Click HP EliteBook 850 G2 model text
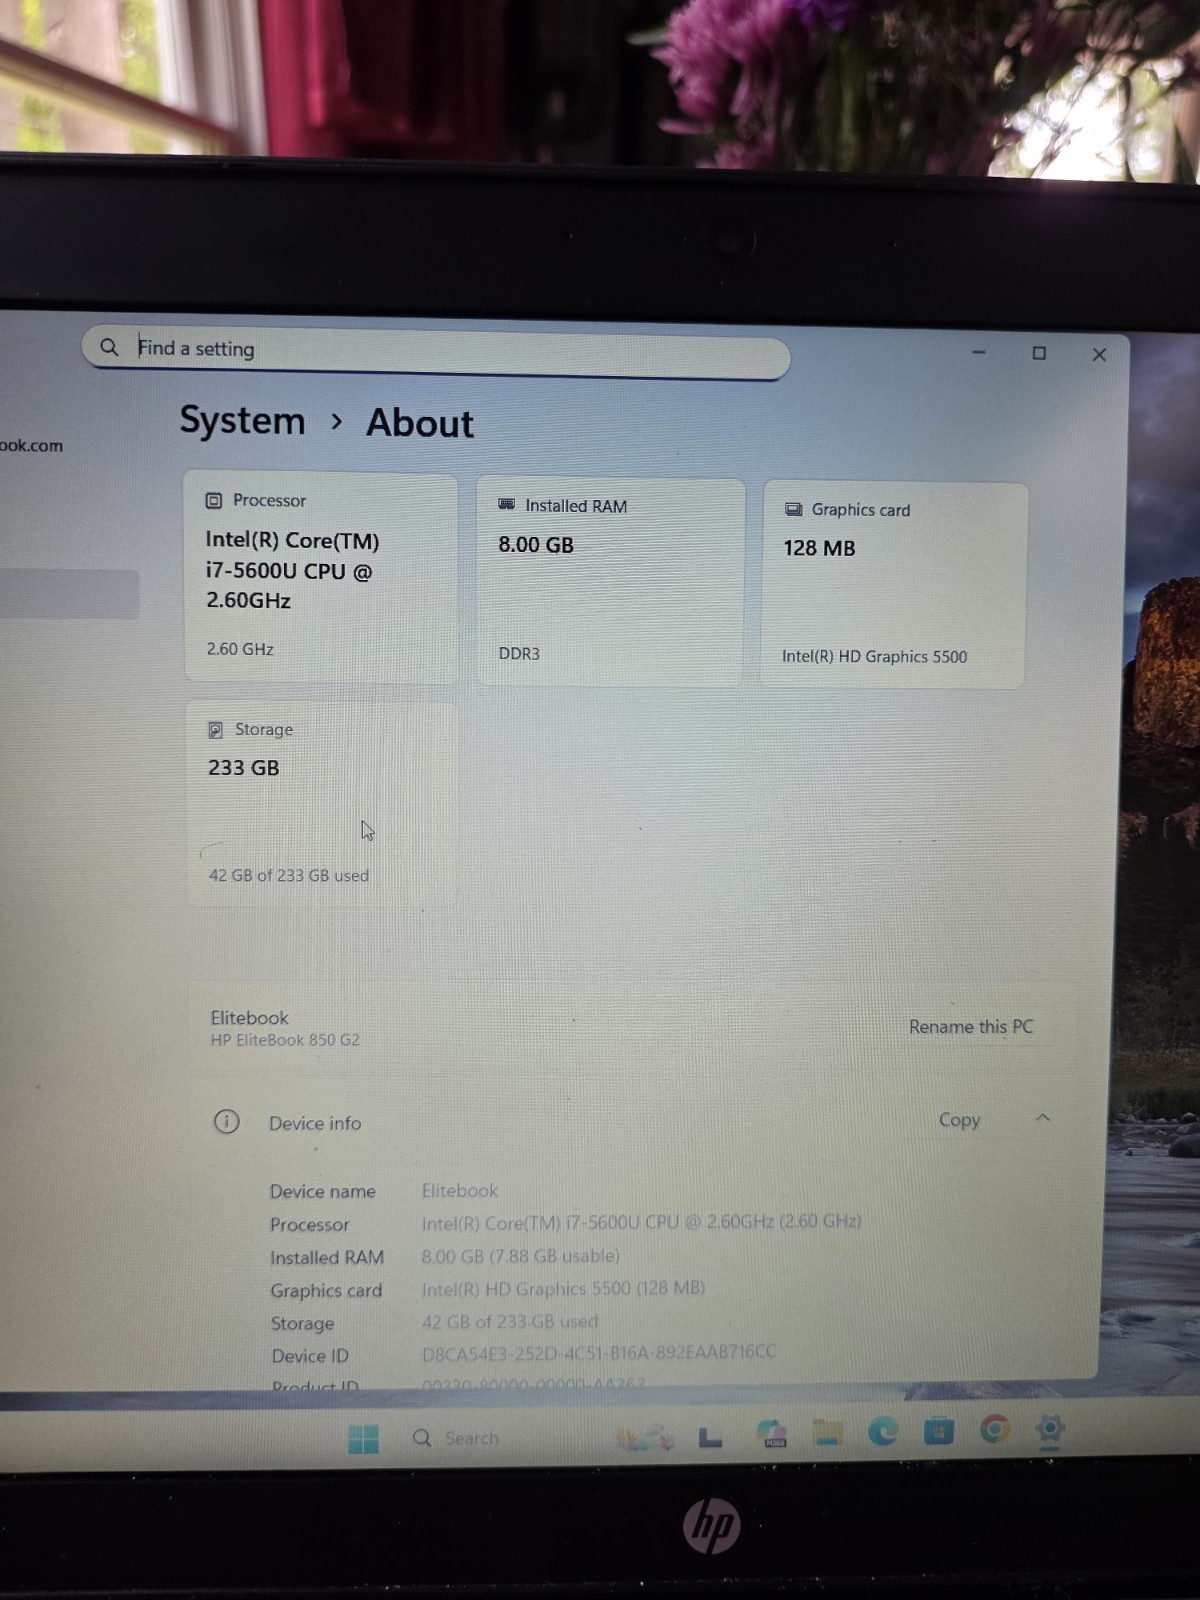Viewport: 1200px width, 1600px height. 285,1040
